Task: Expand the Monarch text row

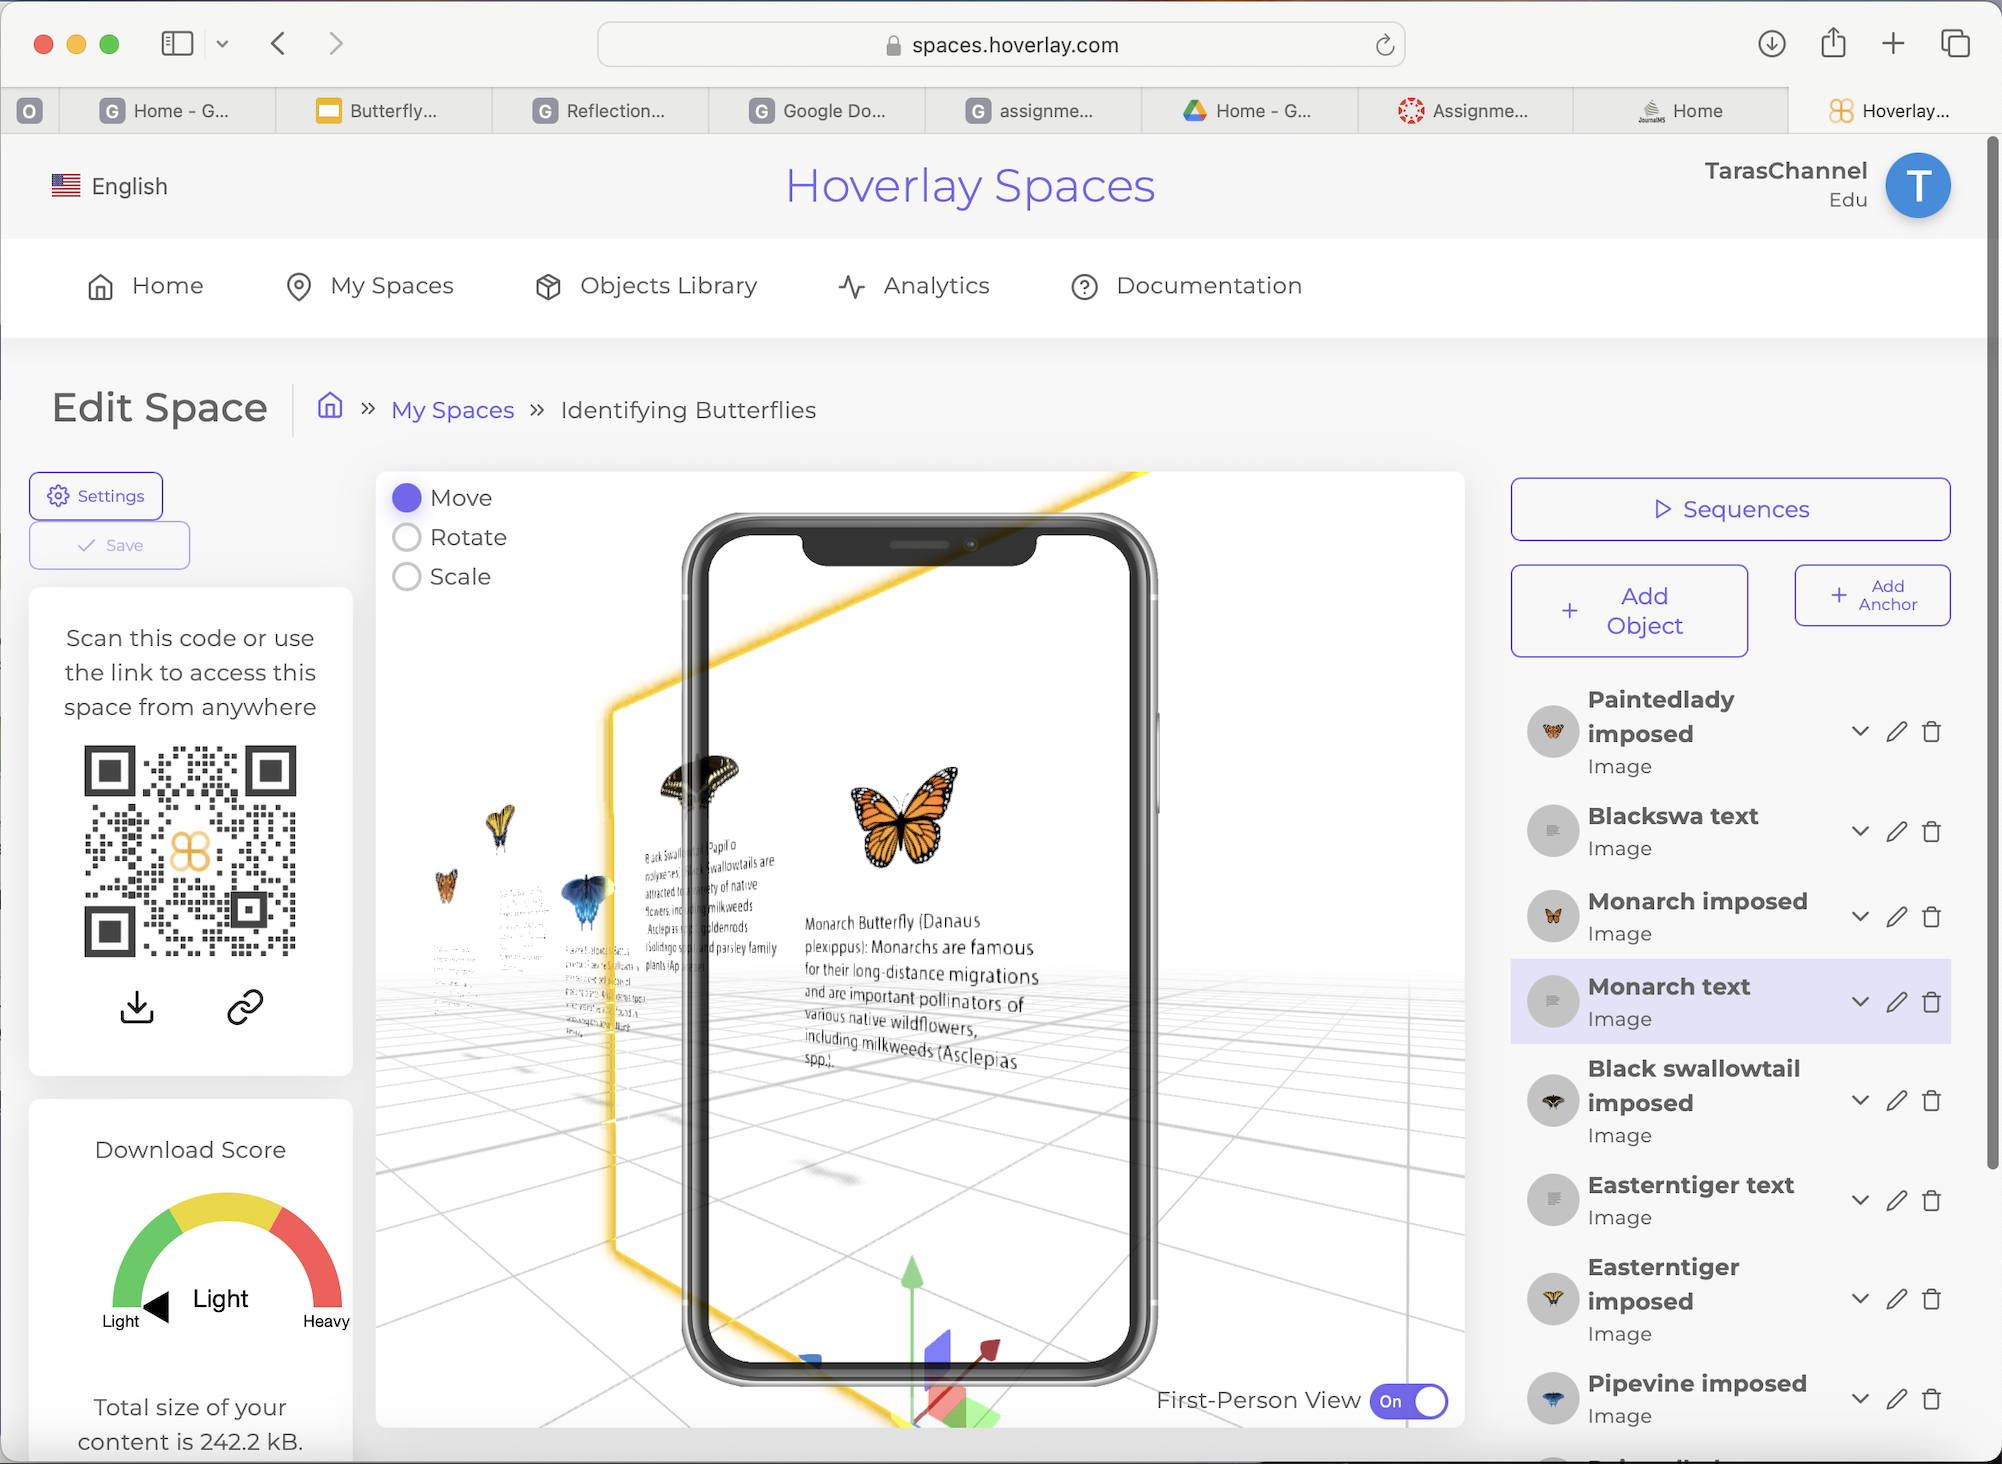Action: click(1860, 1002)
